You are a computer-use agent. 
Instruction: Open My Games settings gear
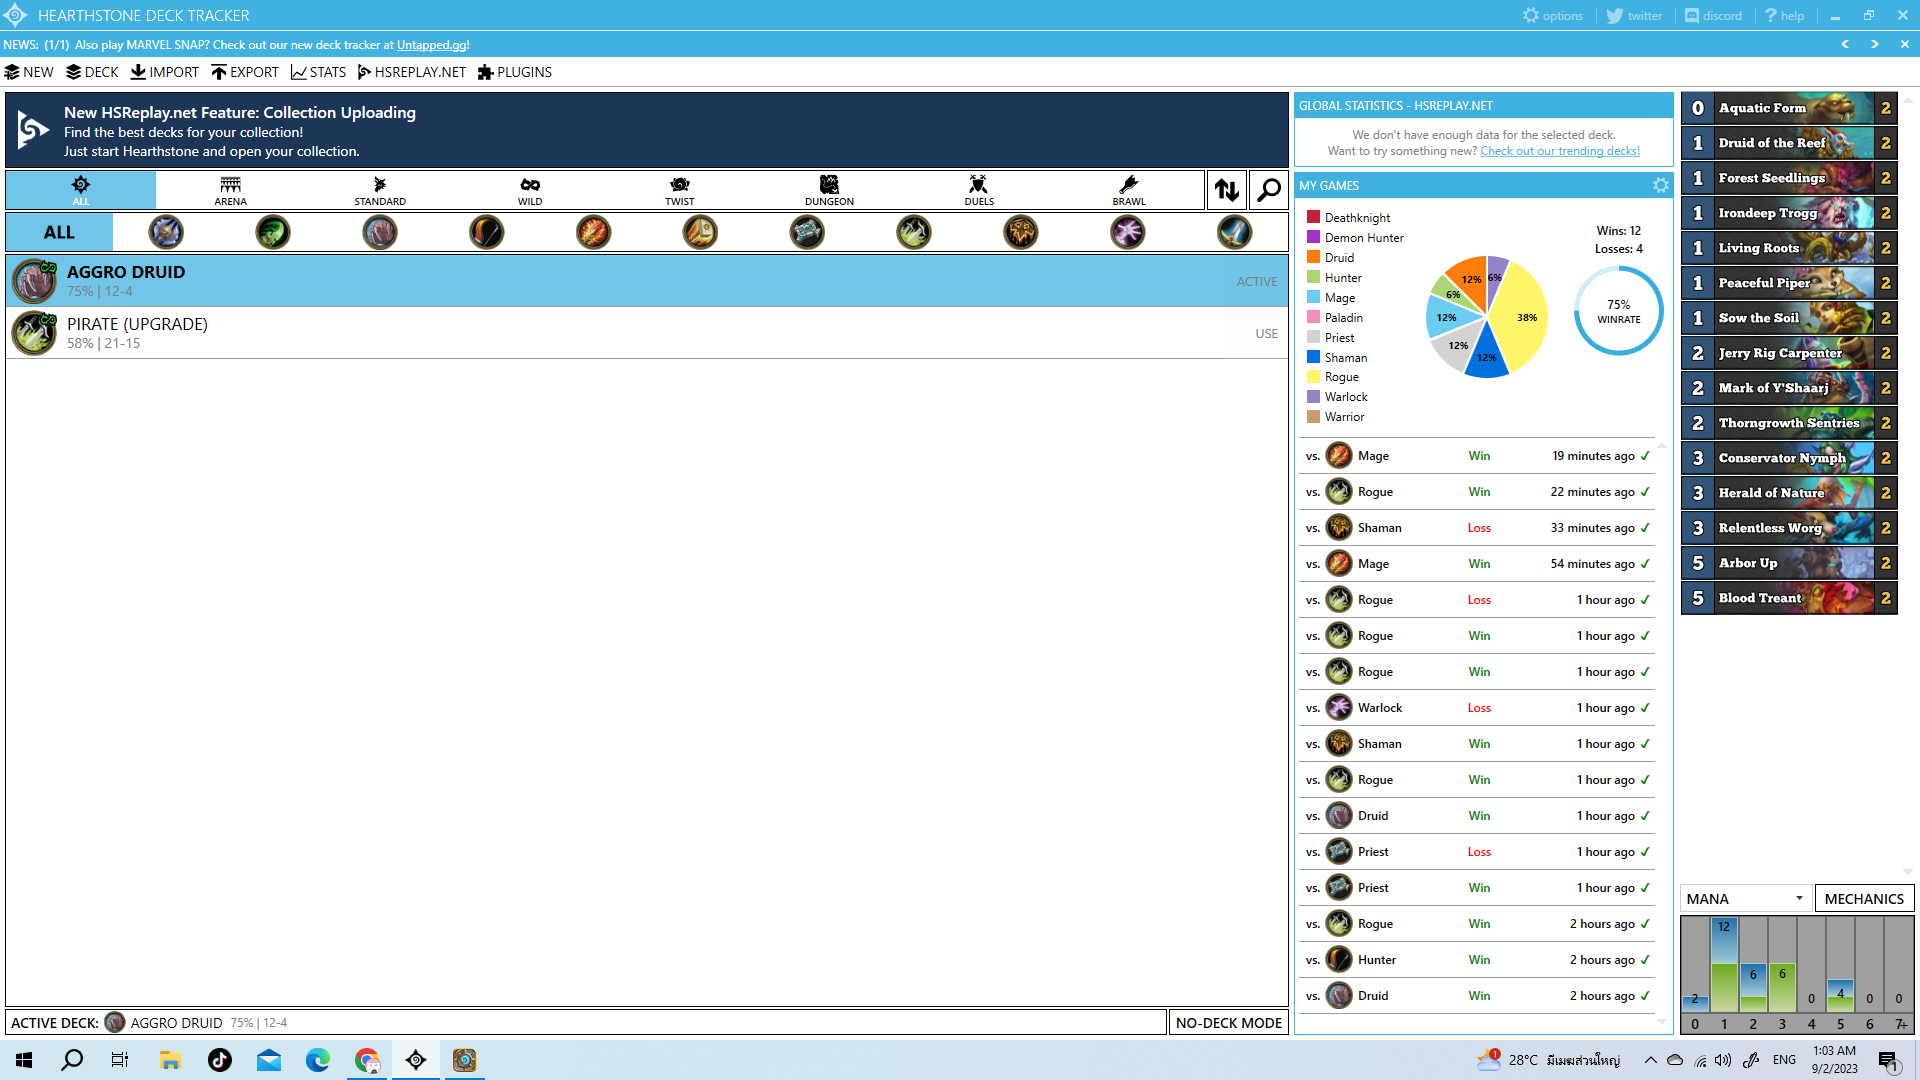point(1661,185)
